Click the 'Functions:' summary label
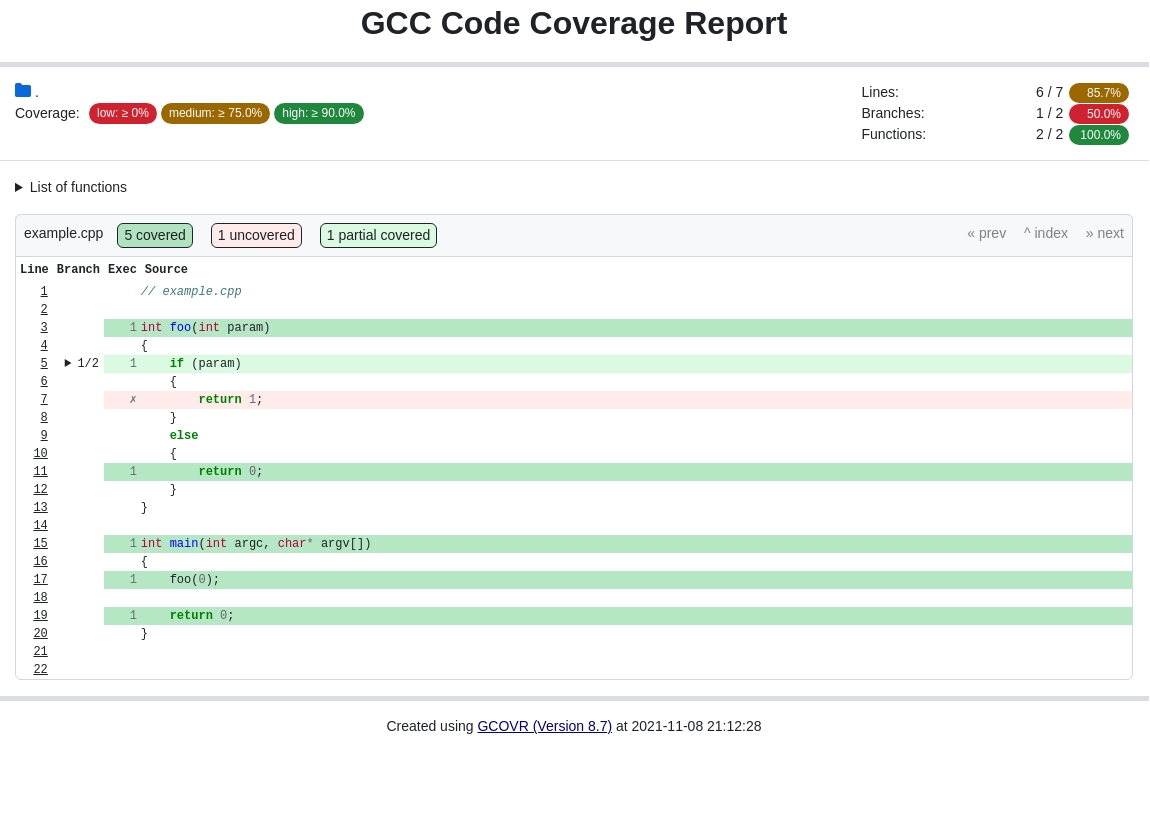Viewport: 1150px width, 825px height. [x=893, y=134]
